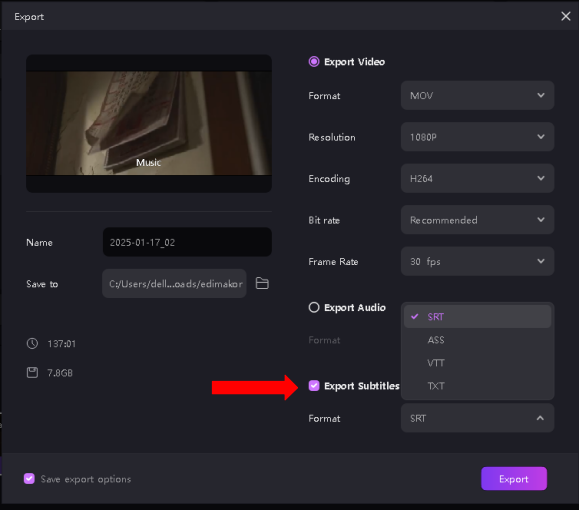Click the video preview thumbnail
The width and height of the screenshot is (579, 510).
[149, 123]
